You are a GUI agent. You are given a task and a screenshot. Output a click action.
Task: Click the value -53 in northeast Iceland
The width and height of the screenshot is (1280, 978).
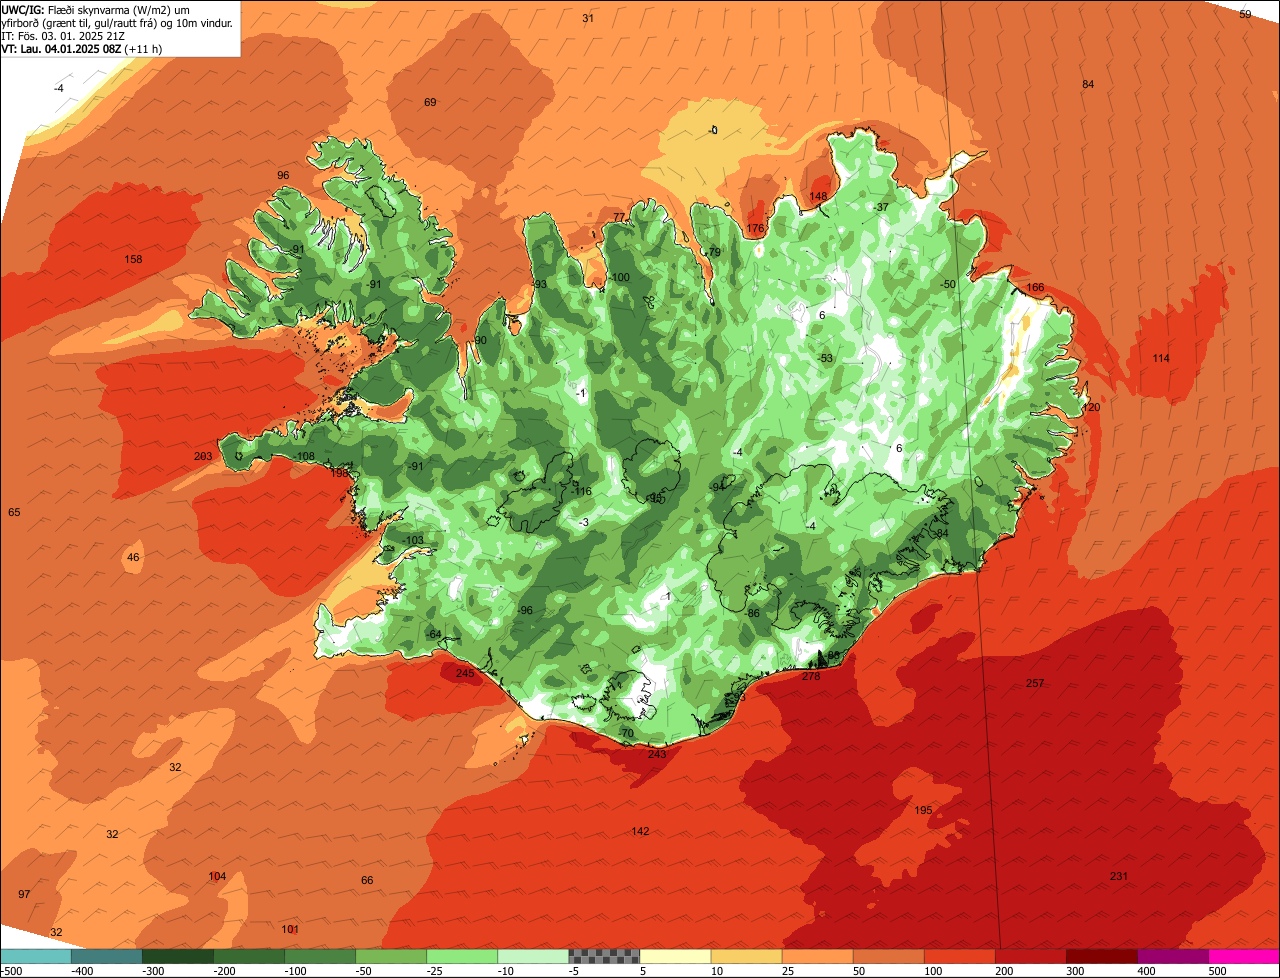pos(824,358)
